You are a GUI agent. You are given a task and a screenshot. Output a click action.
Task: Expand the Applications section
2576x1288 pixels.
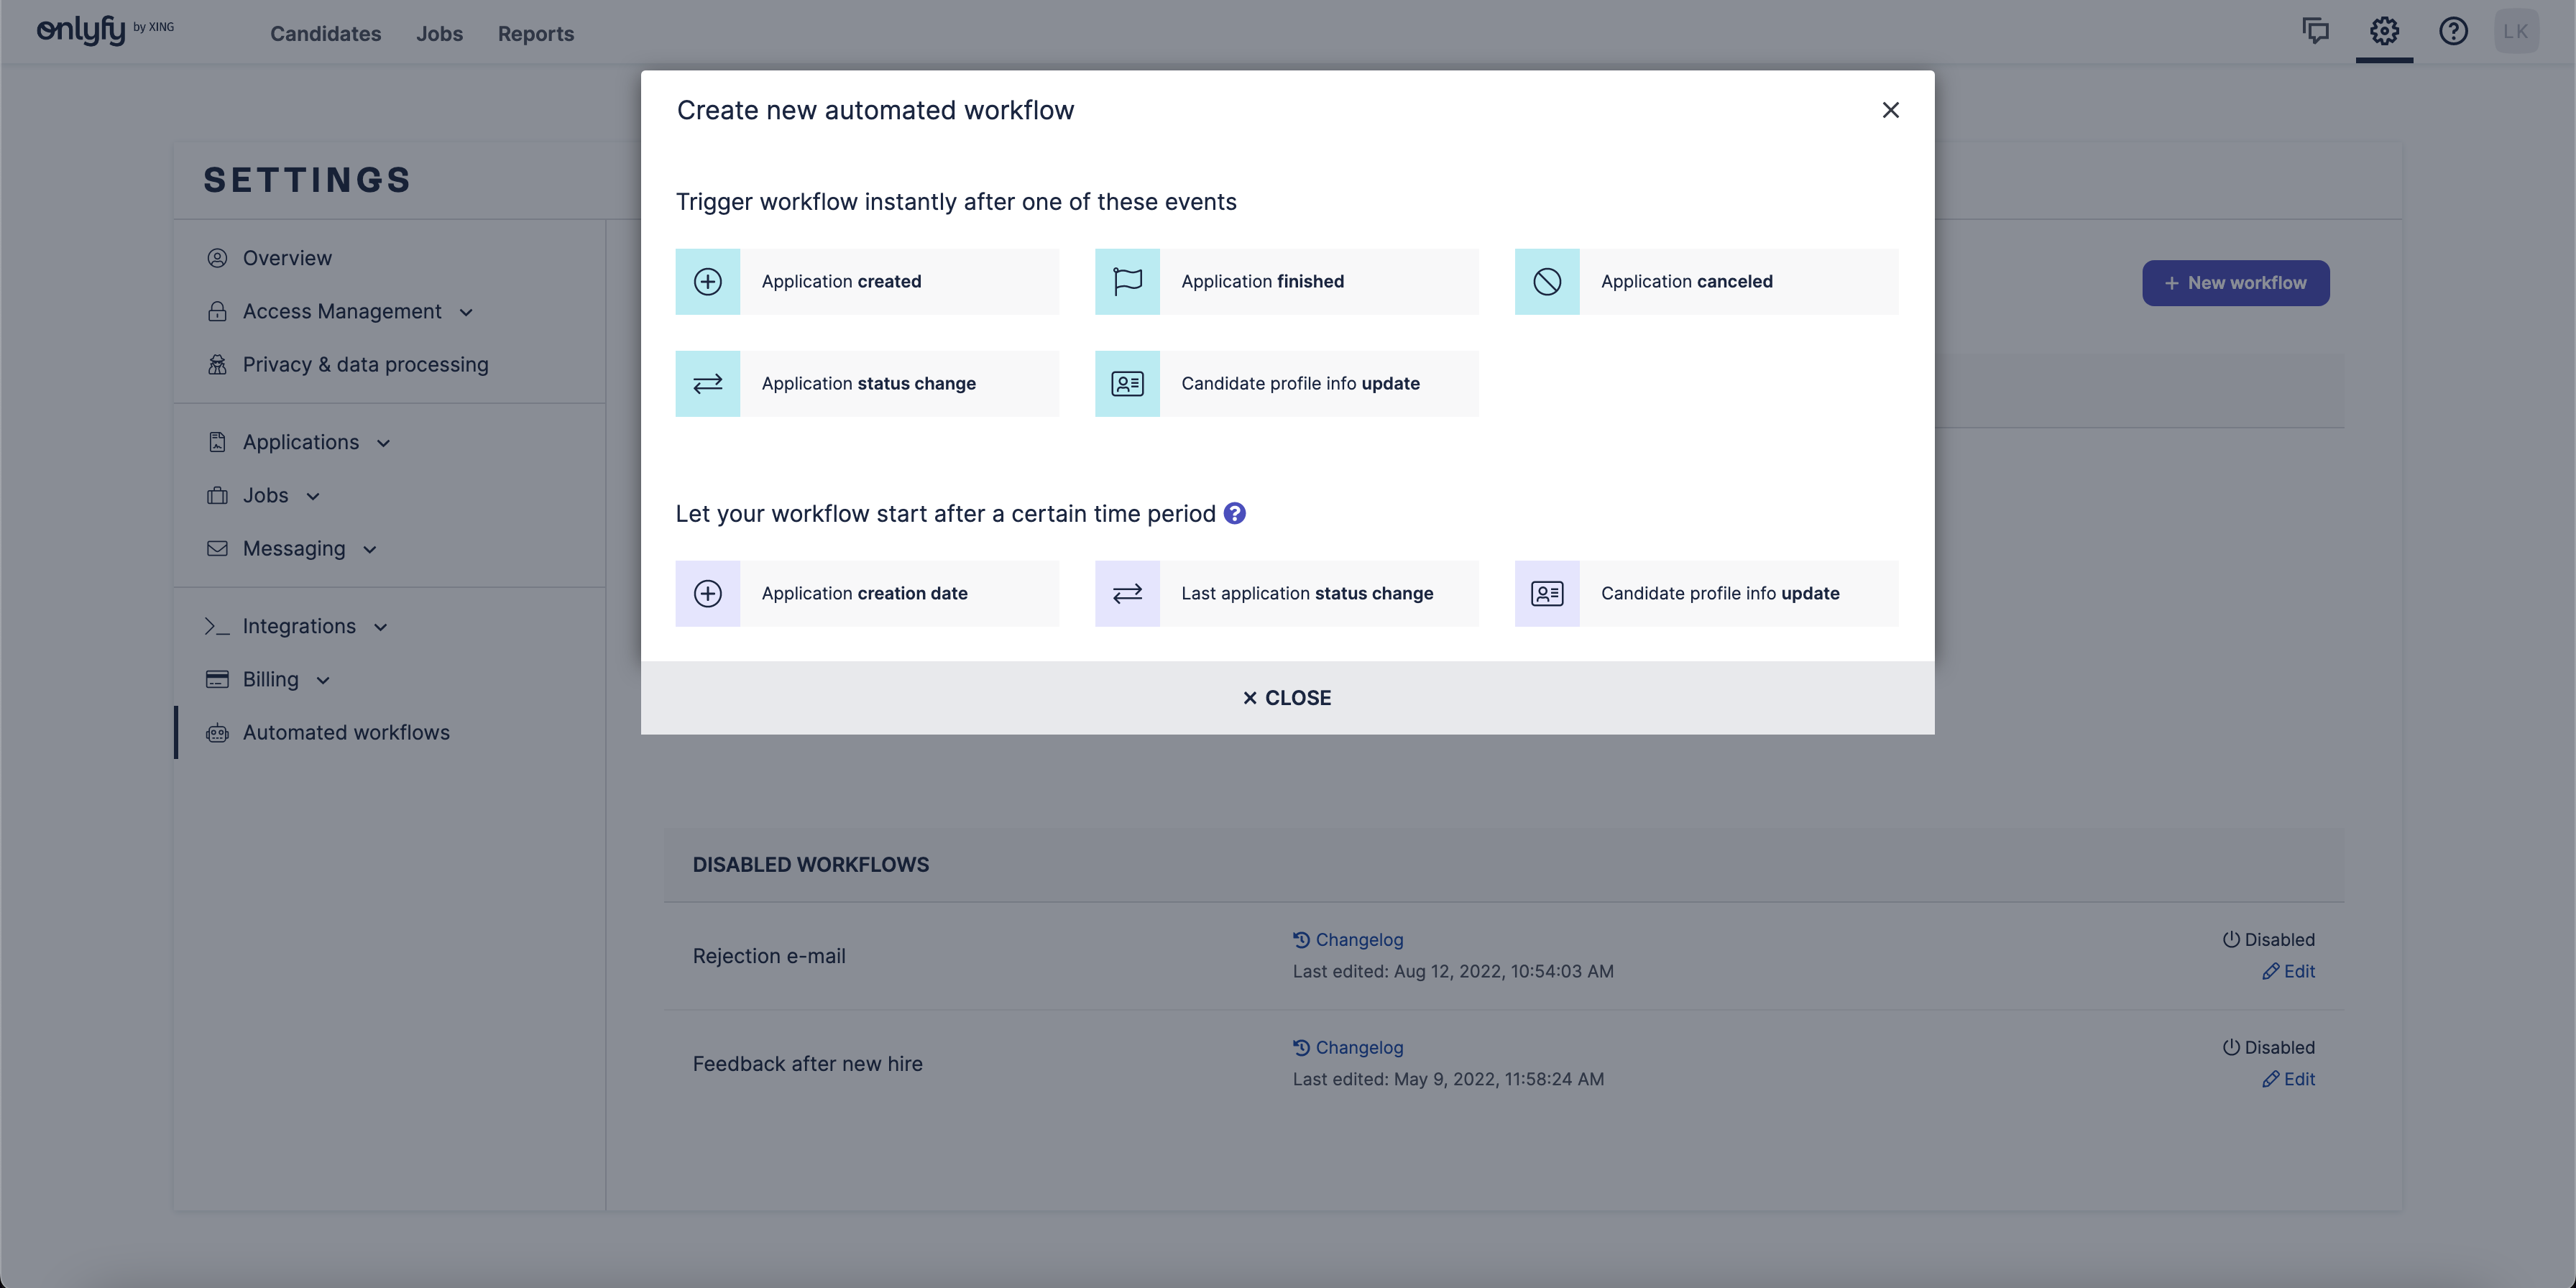pos(383,442)
